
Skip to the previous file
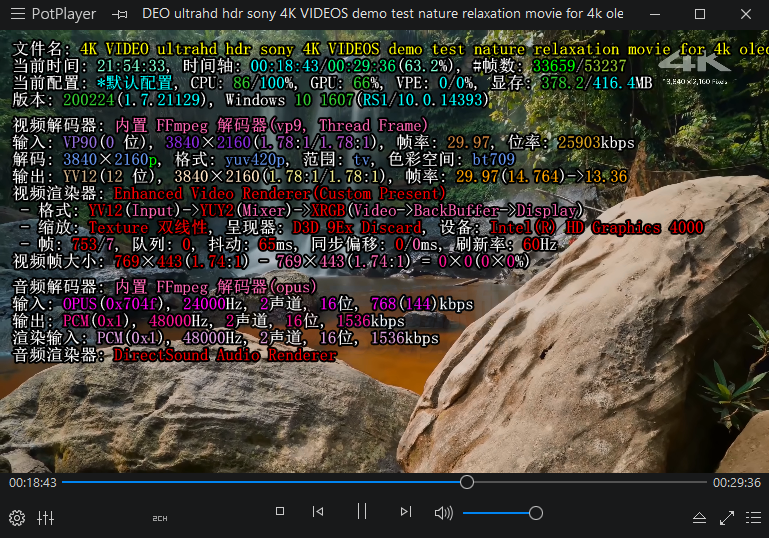318,512
